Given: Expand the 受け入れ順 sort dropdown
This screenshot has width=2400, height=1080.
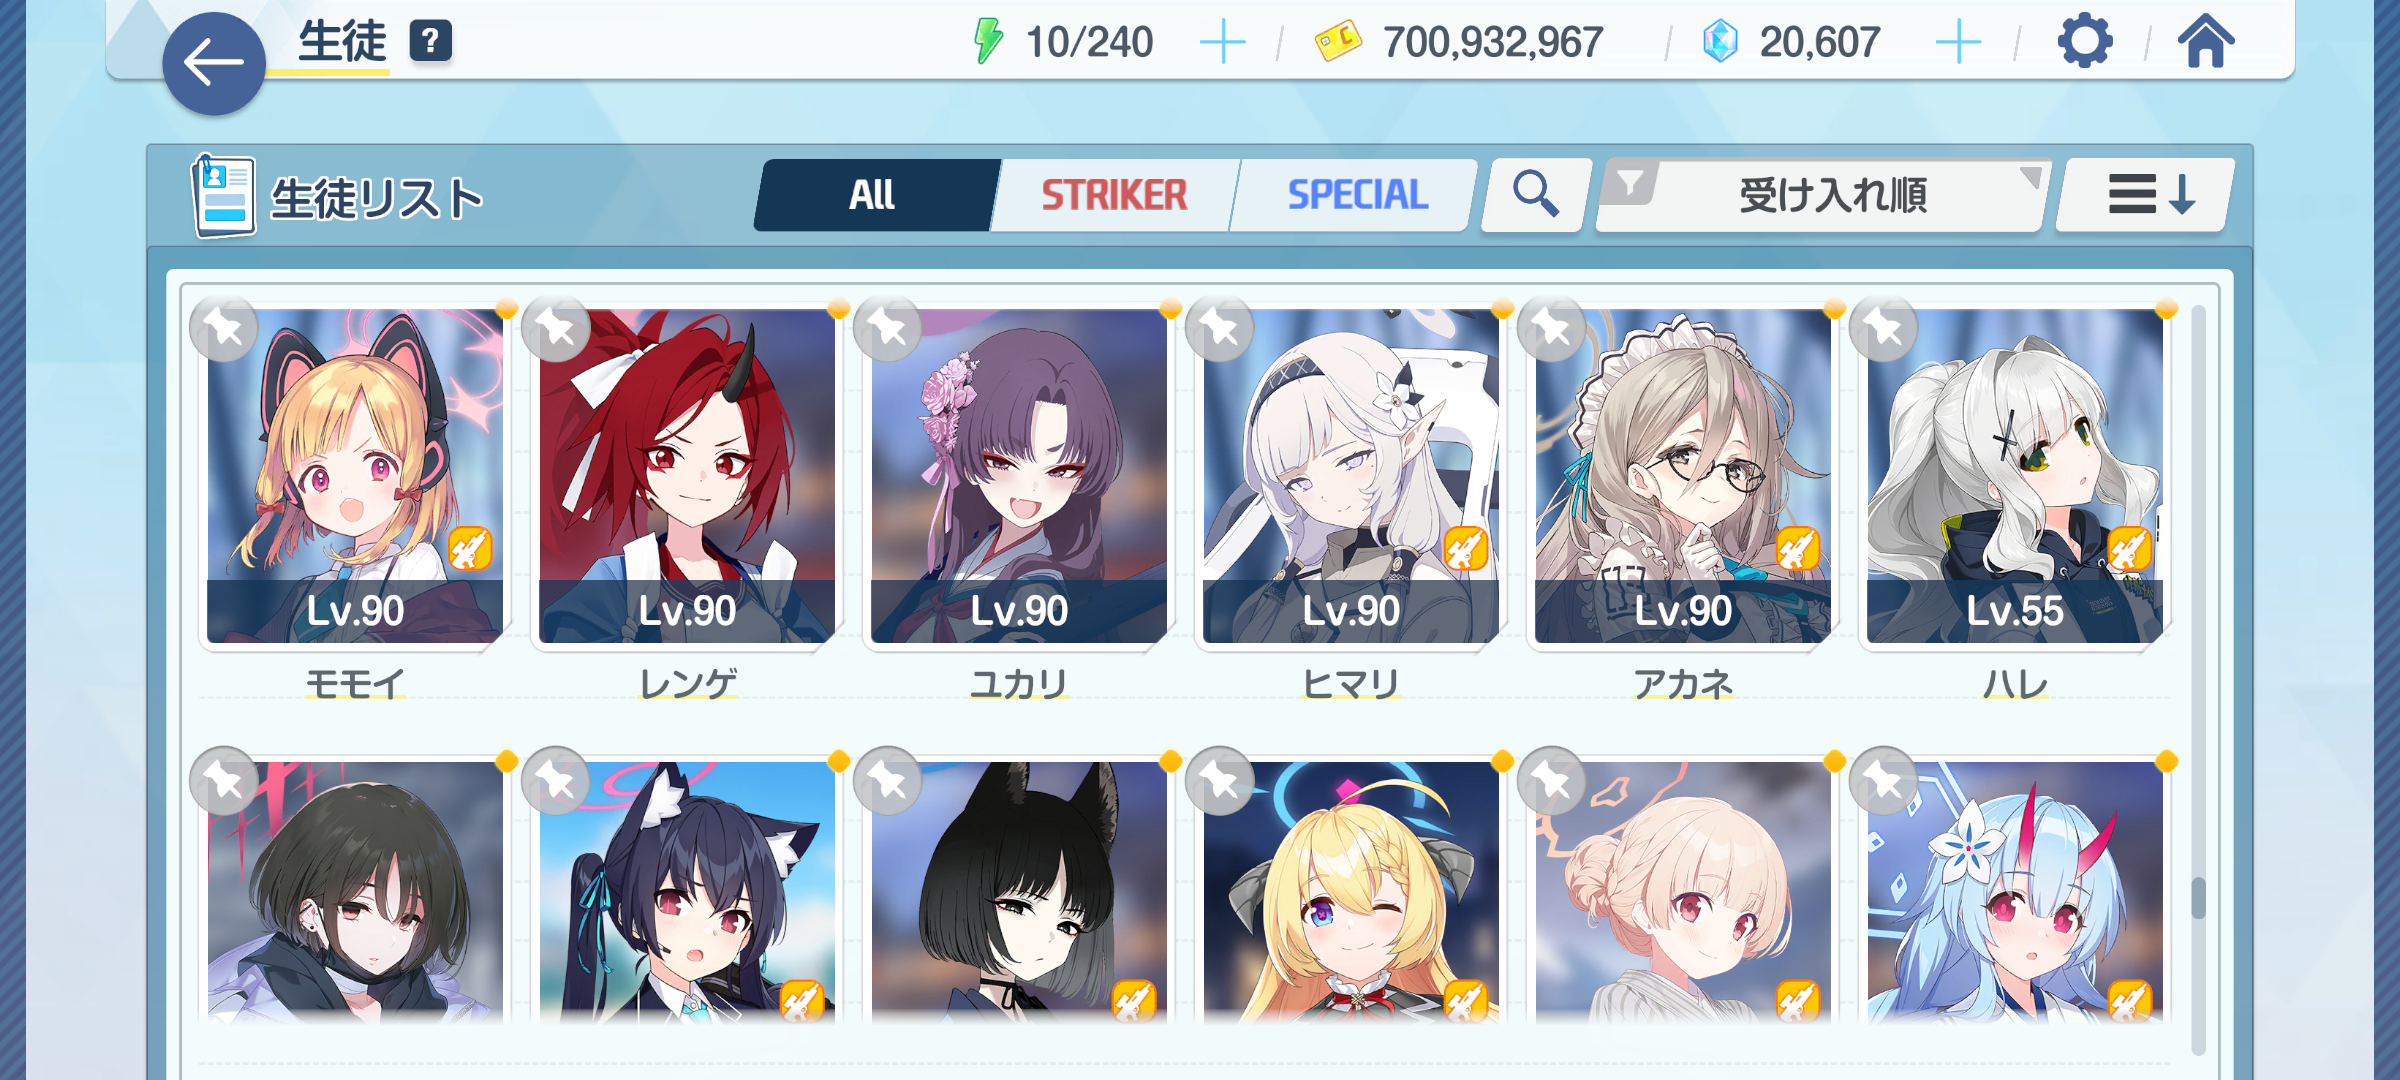Looking at the screenshot, I should pos(1822,195).
